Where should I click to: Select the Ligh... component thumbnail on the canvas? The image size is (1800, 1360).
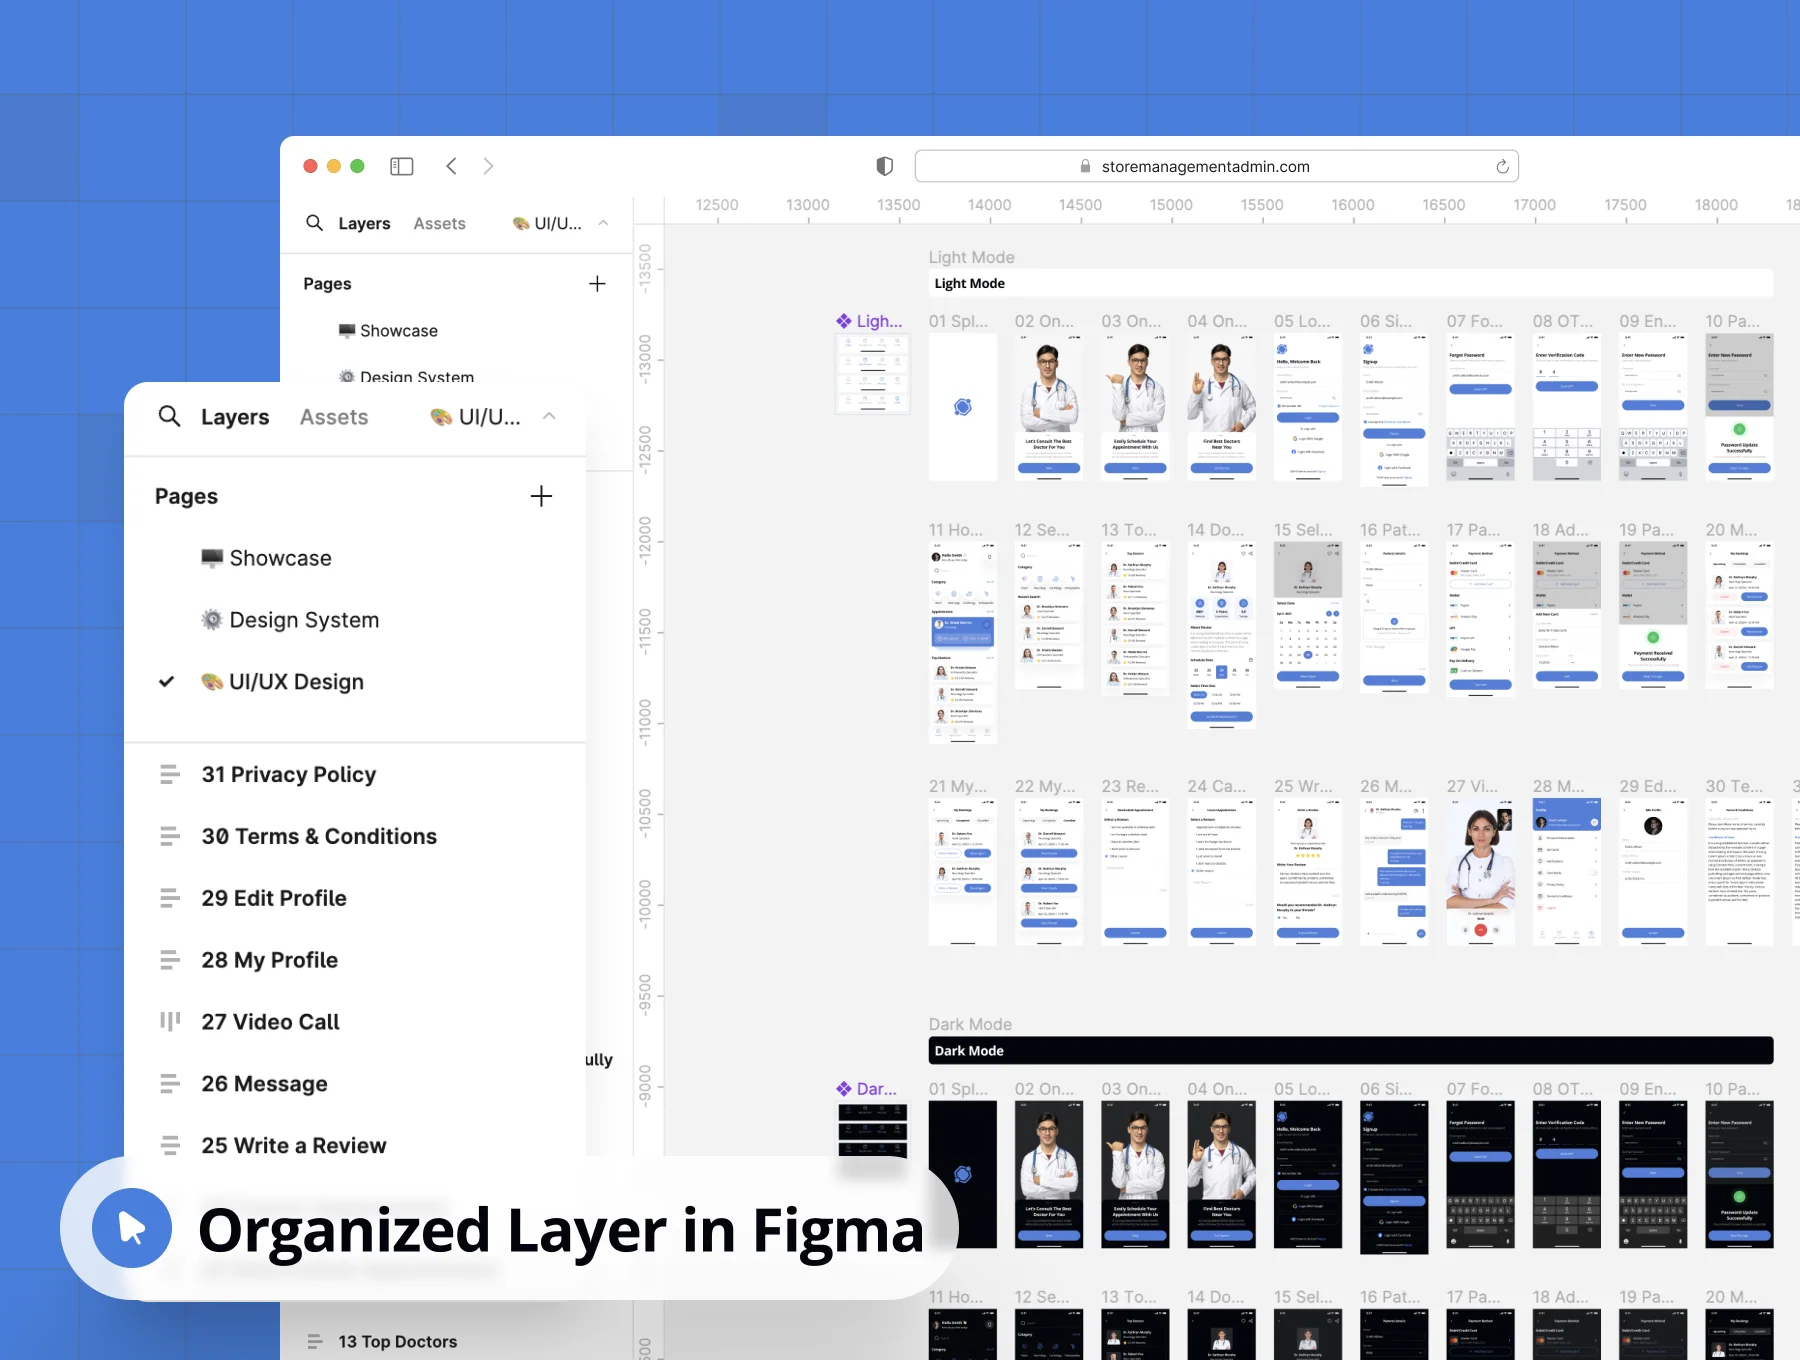click(x=873, y=374)
